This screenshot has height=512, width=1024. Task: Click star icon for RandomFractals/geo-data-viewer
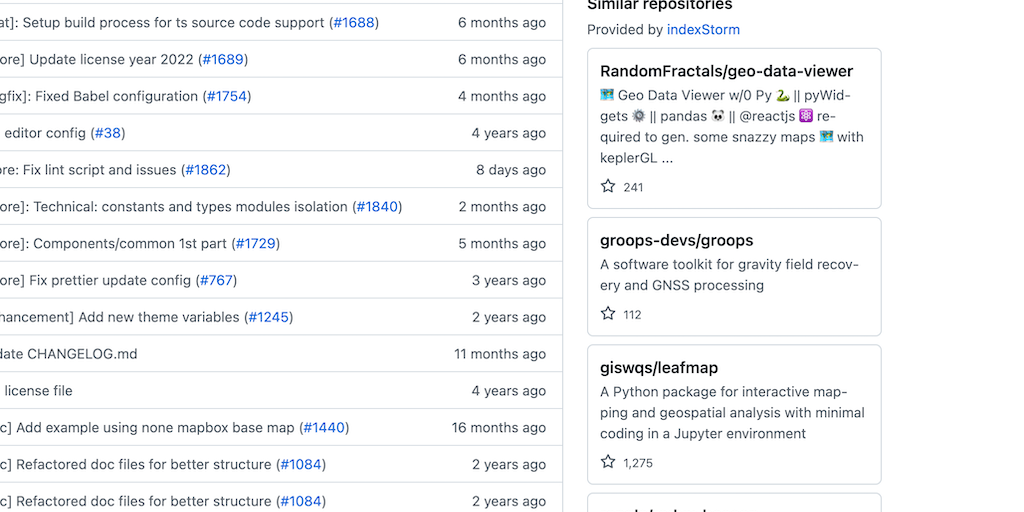(x=608, y=187)
